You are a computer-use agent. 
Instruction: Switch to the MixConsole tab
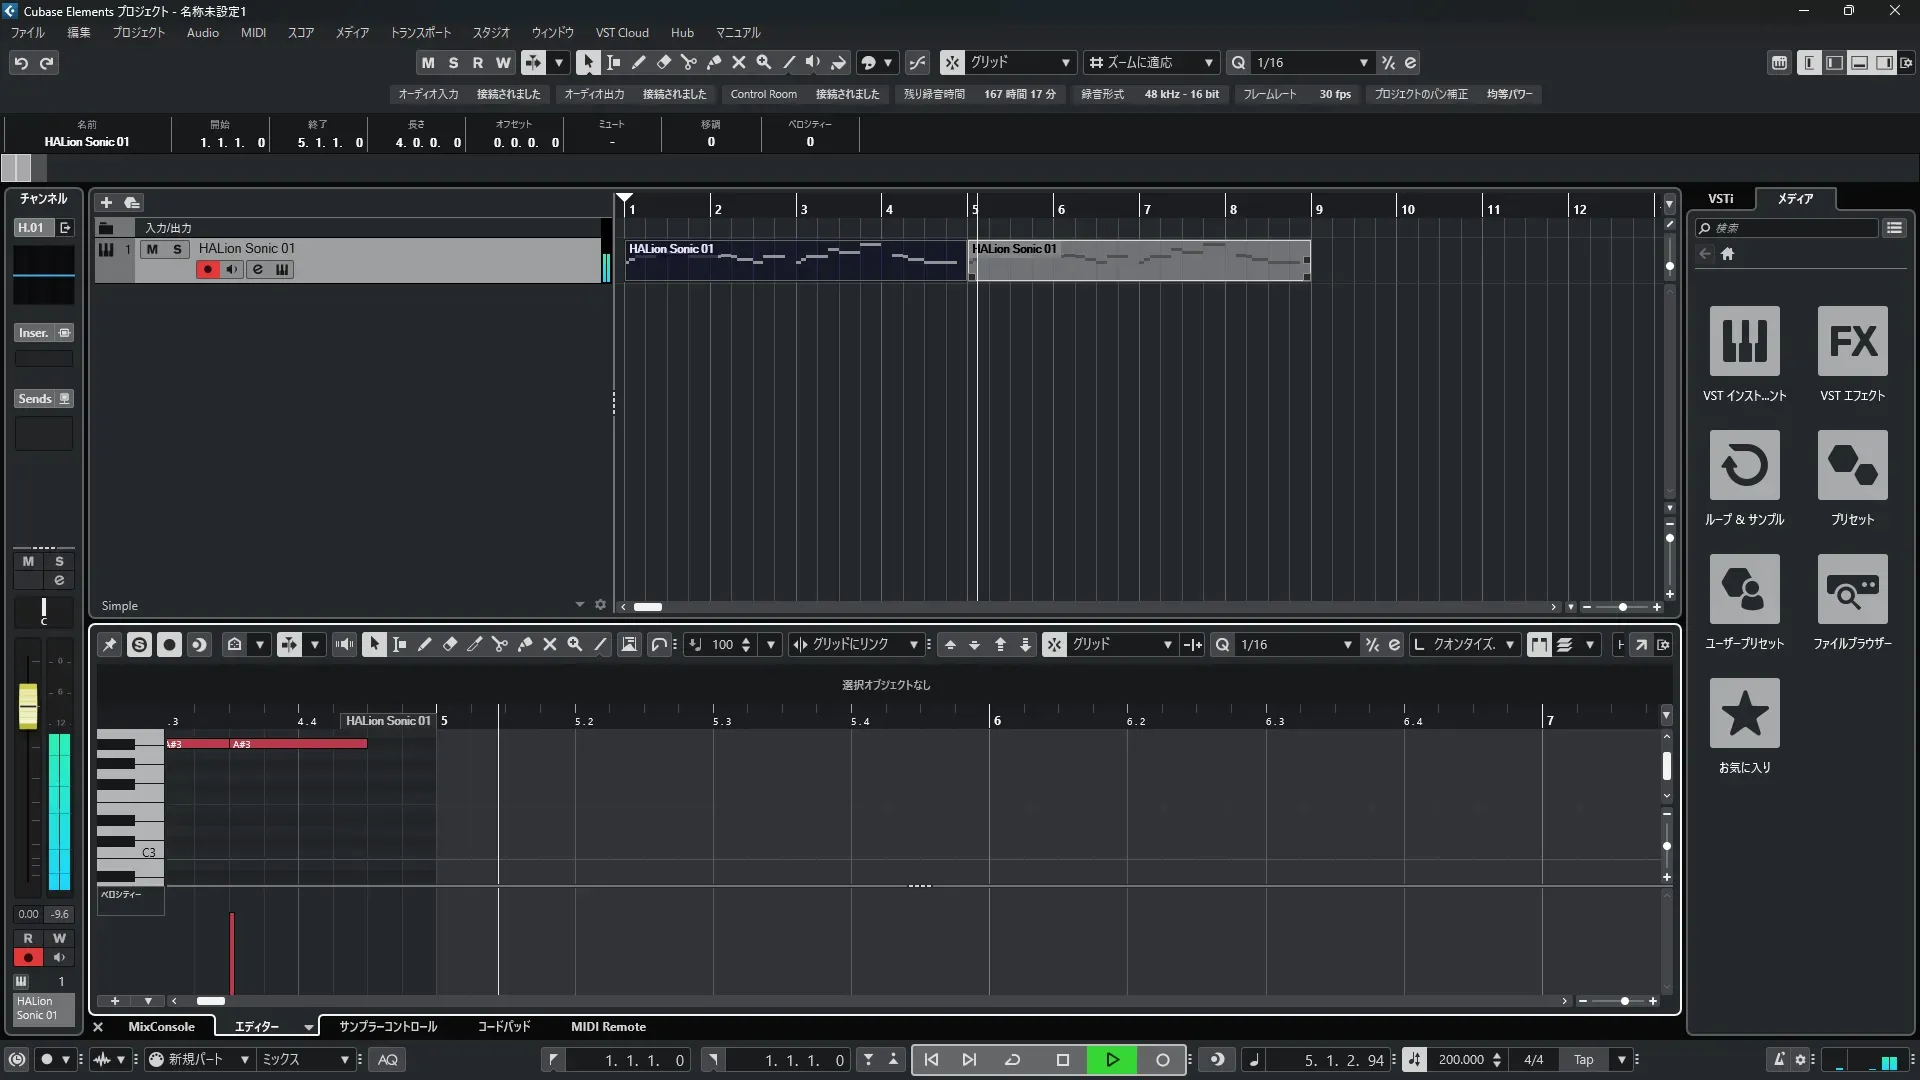[x=161, y=1026]
